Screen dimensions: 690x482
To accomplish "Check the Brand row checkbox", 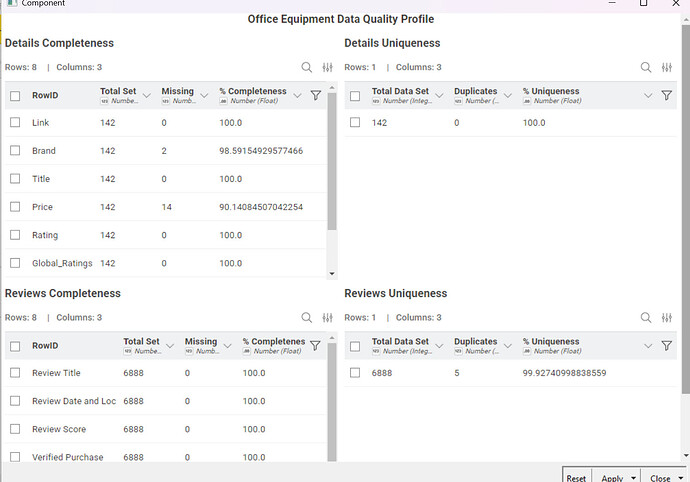I will 15,151.
